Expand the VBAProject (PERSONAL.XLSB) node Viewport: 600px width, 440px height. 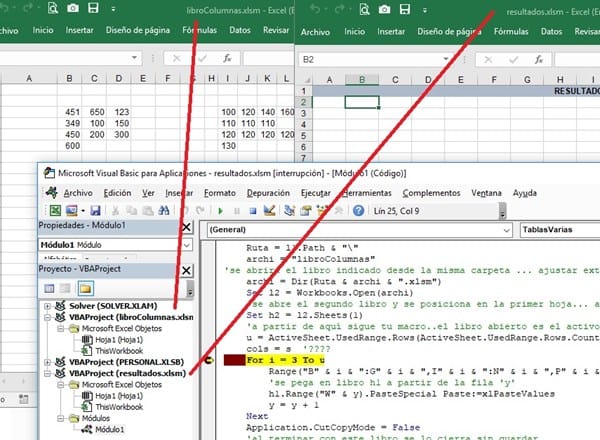pyautogui.click(x=47, y=362)
